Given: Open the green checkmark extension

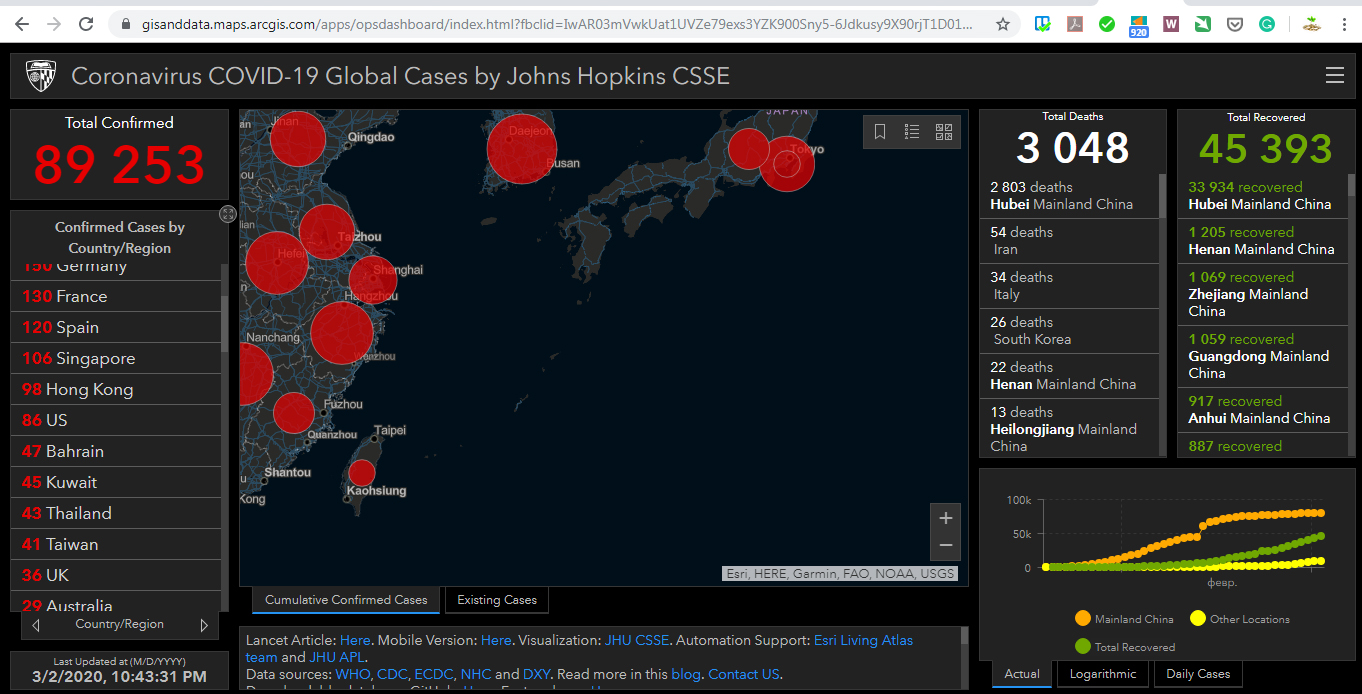Looking at the screenshot, I should coord(1107,24).
